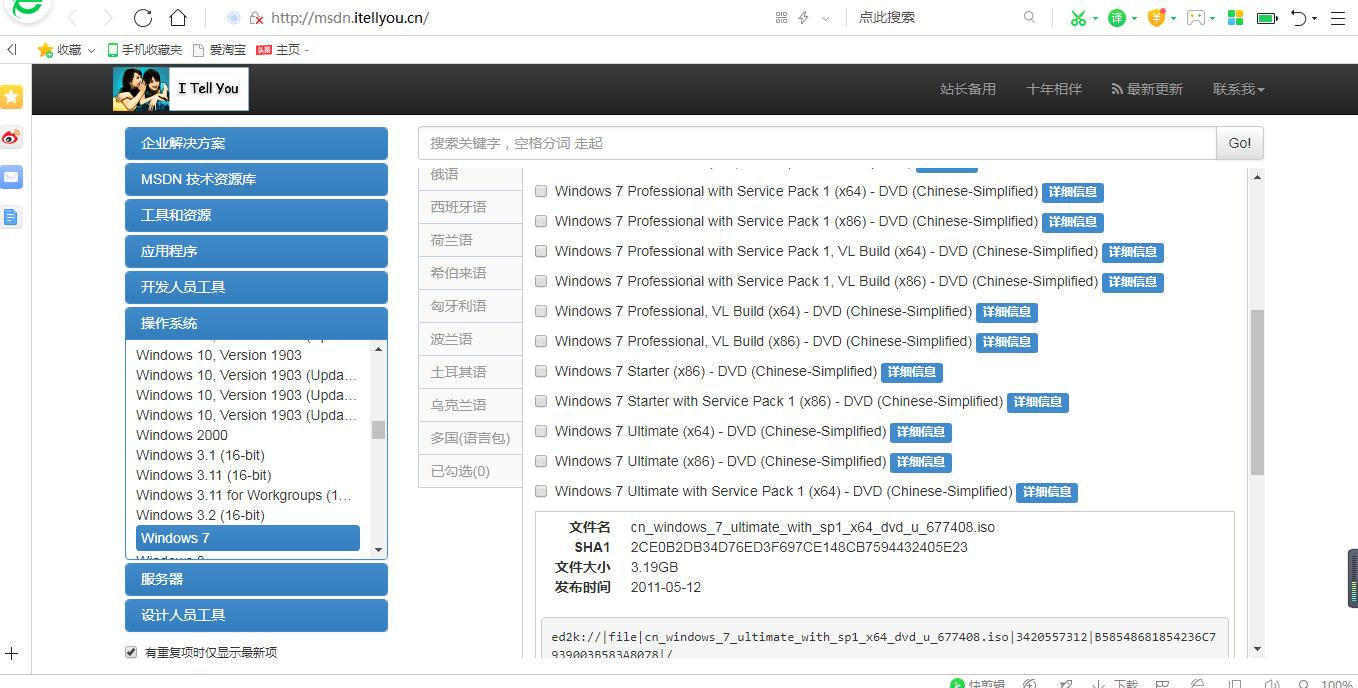Select Windows 7 in the version list
This screenshot has width=1358, height=688.
pos(247,537)
